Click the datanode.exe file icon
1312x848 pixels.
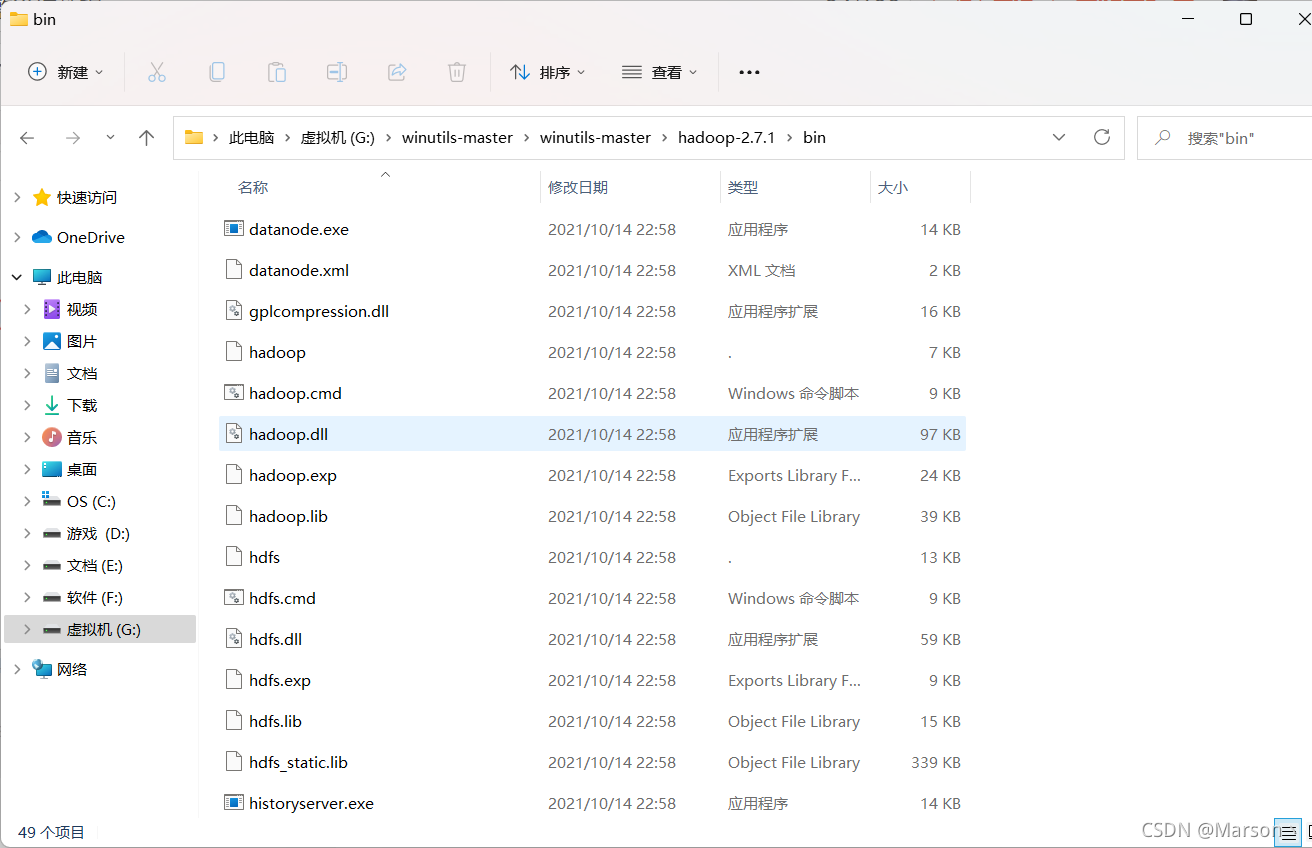pyautogui.click(x=233, y=229)
